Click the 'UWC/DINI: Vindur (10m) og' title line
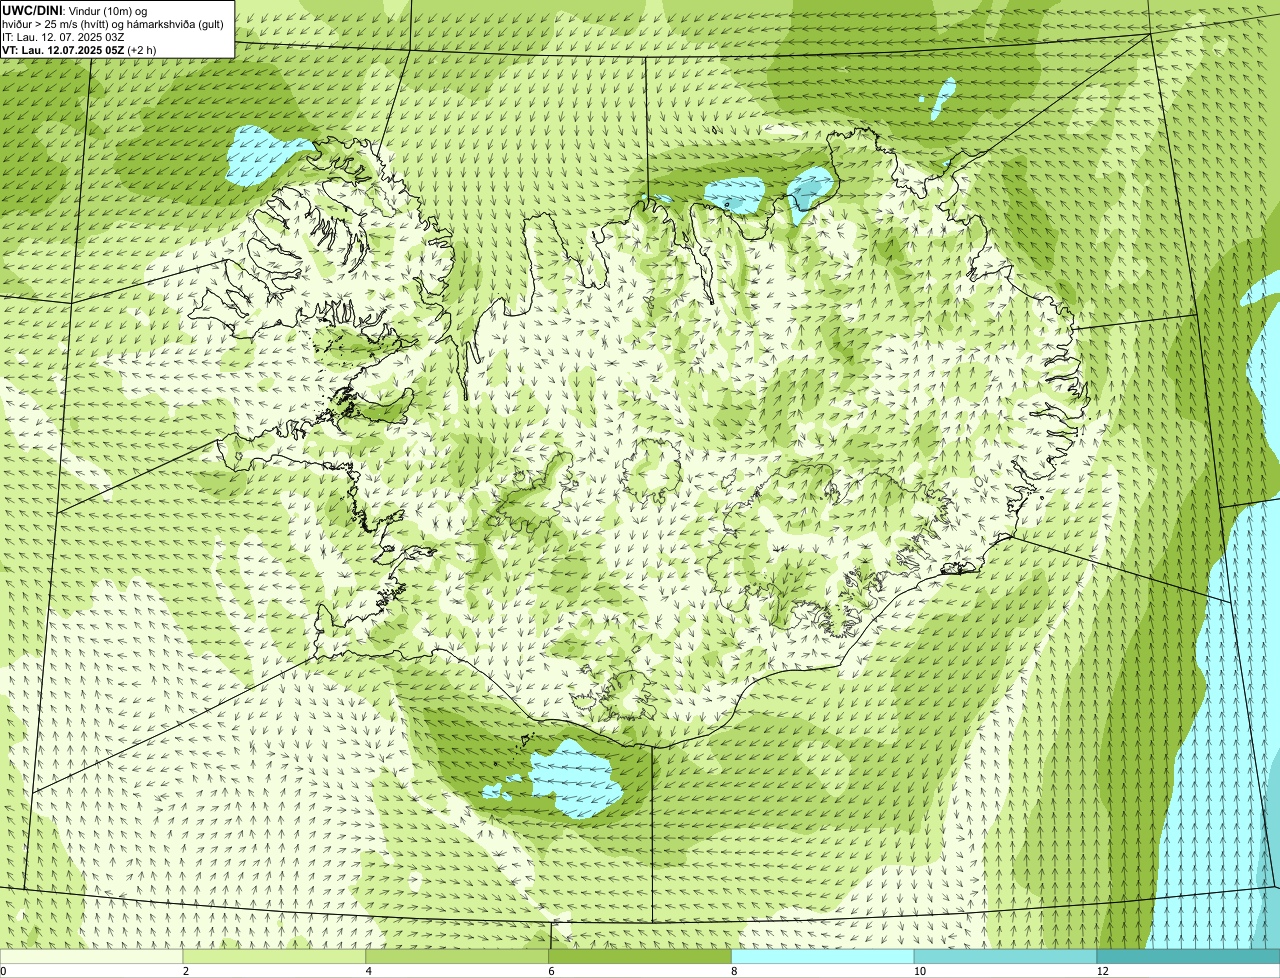Image resolution: width=1280 pixels, height=978 pixels. 74,10
